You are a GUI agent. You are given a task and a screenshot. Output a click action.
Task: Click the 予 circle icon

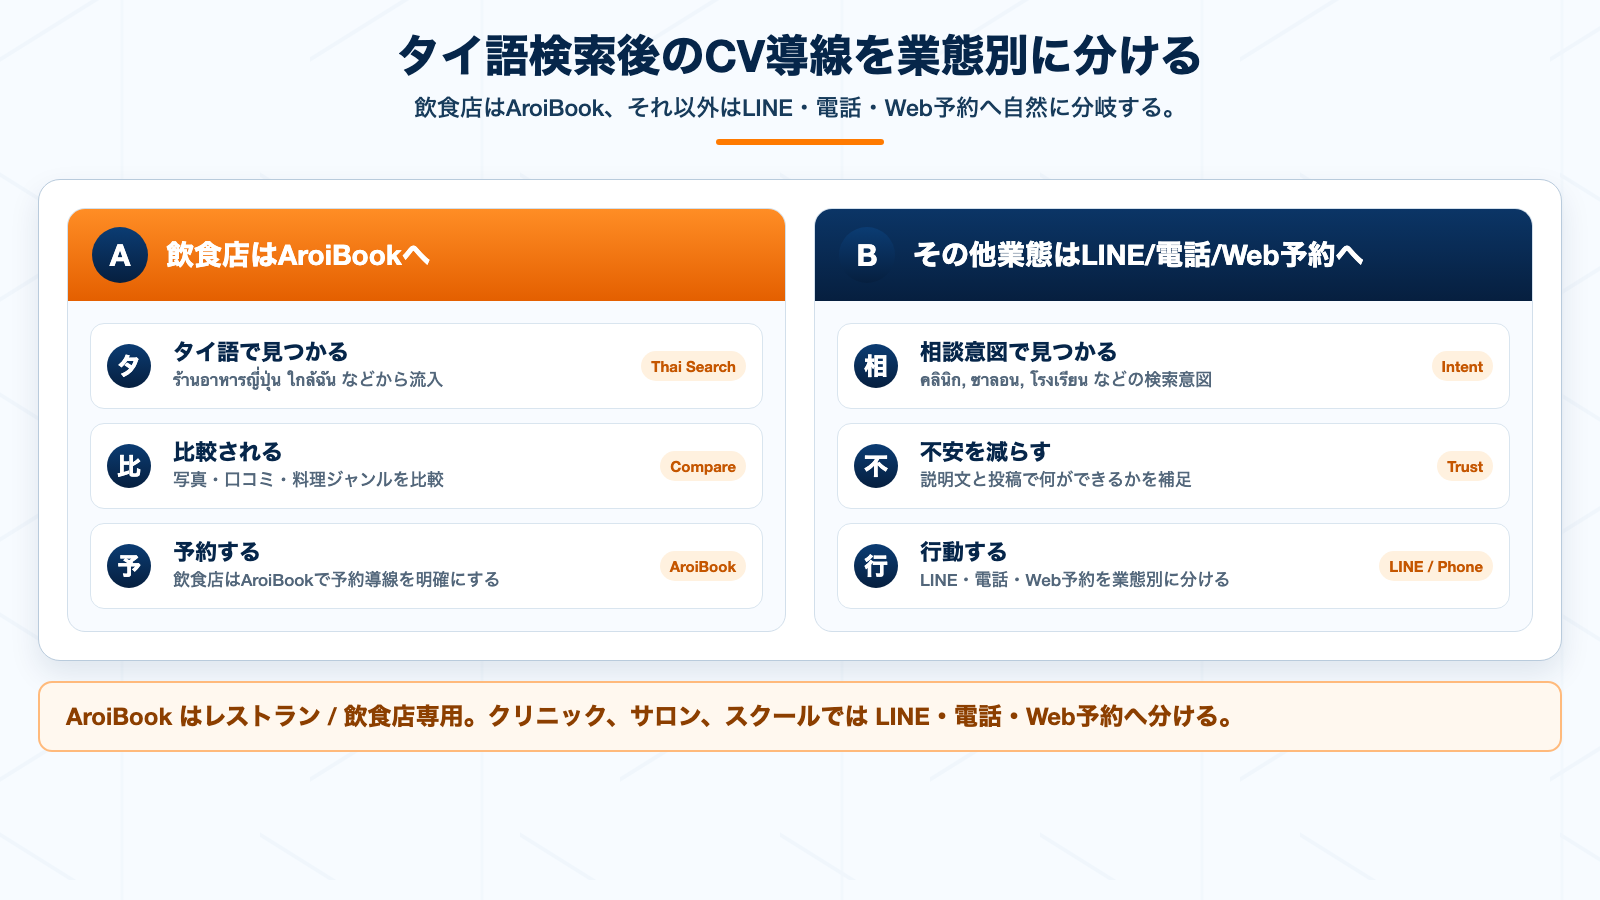click(129, 566)
